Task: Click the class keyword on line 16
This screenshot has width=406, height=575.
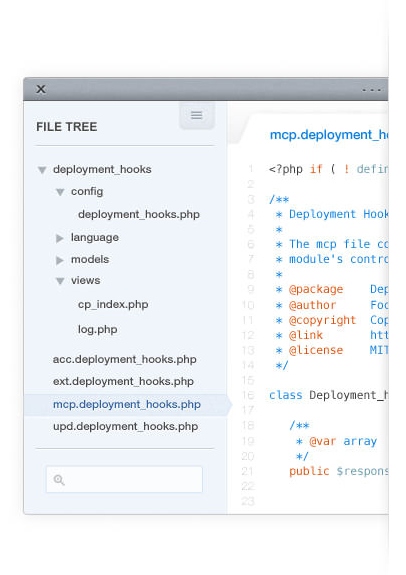Action: 286,395
